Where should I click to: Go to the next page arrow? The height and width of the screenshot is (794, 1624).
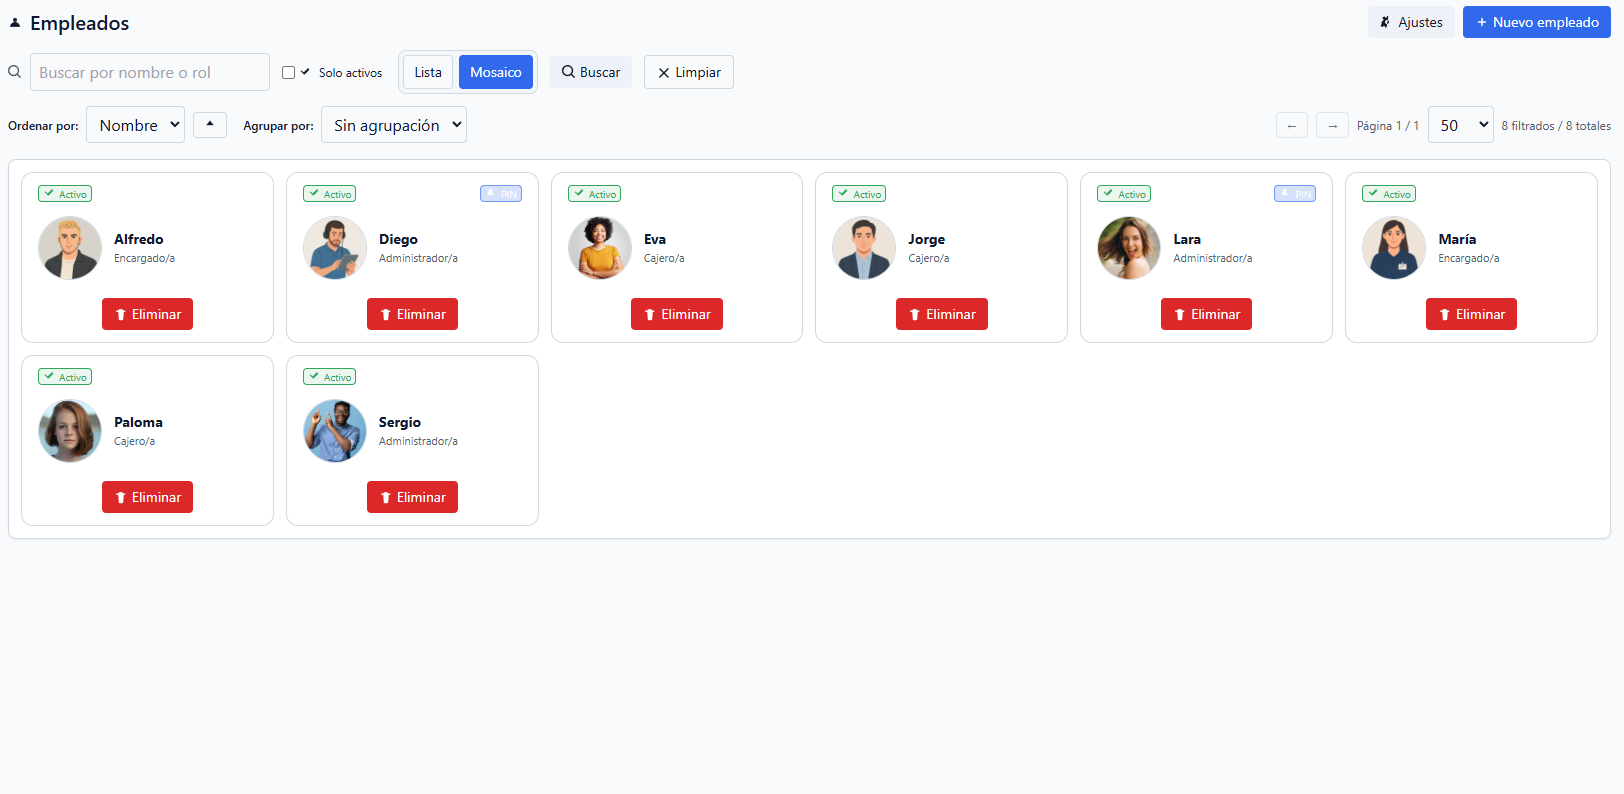coord(1332,126)
